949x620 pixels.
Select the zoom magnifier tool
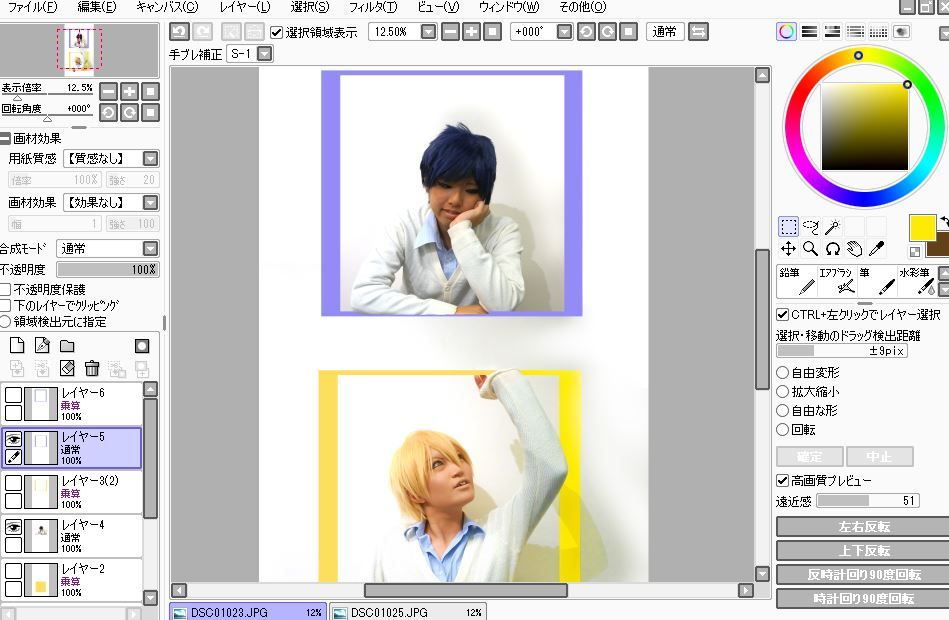[810, 249]
